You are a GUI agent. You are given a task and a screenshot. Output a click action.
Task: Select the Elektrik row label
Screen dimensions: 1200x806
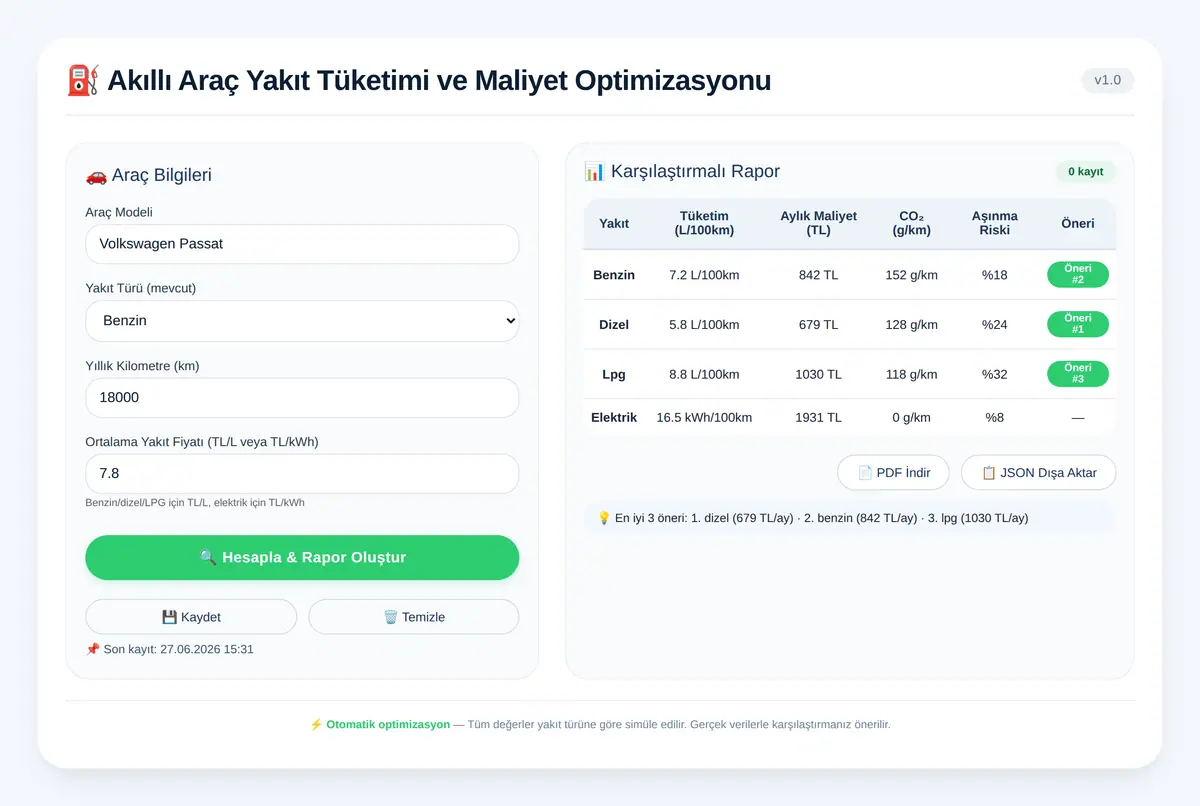point(614,417)
